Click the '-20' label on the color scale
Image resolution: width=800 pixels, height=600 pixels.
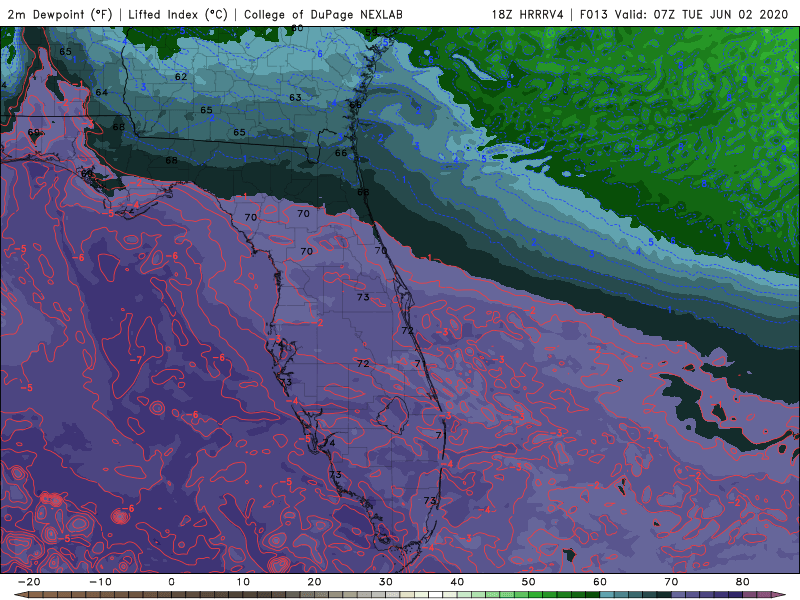click(29, 582)
